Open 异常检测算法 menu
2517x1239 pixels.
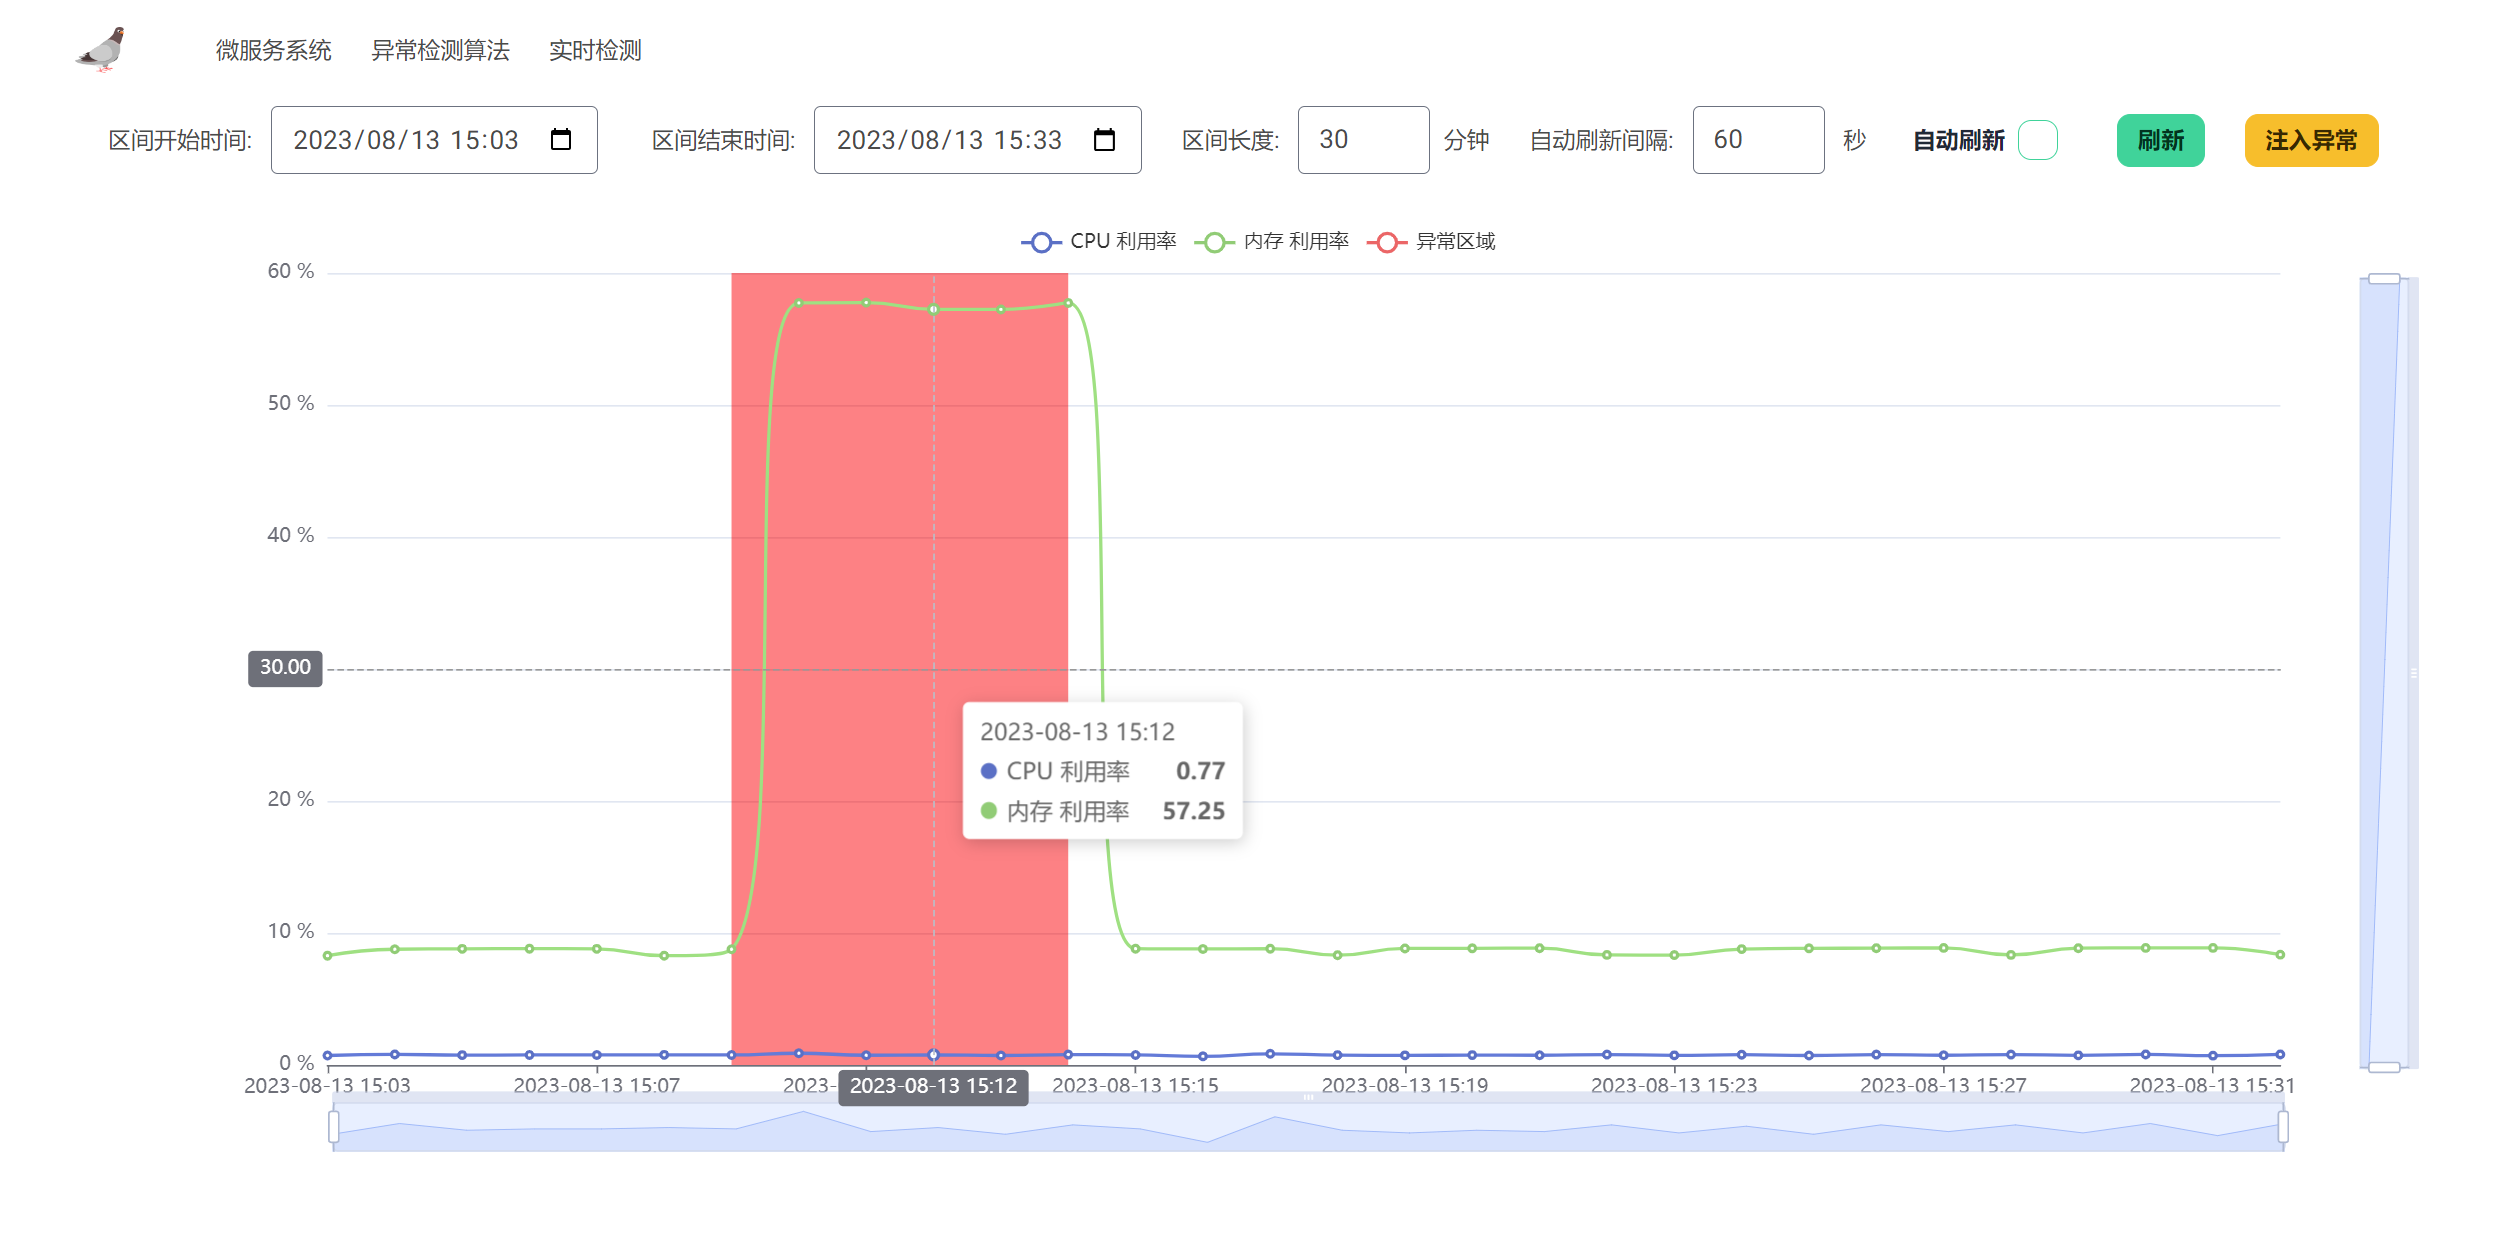(x=440, y=50)
